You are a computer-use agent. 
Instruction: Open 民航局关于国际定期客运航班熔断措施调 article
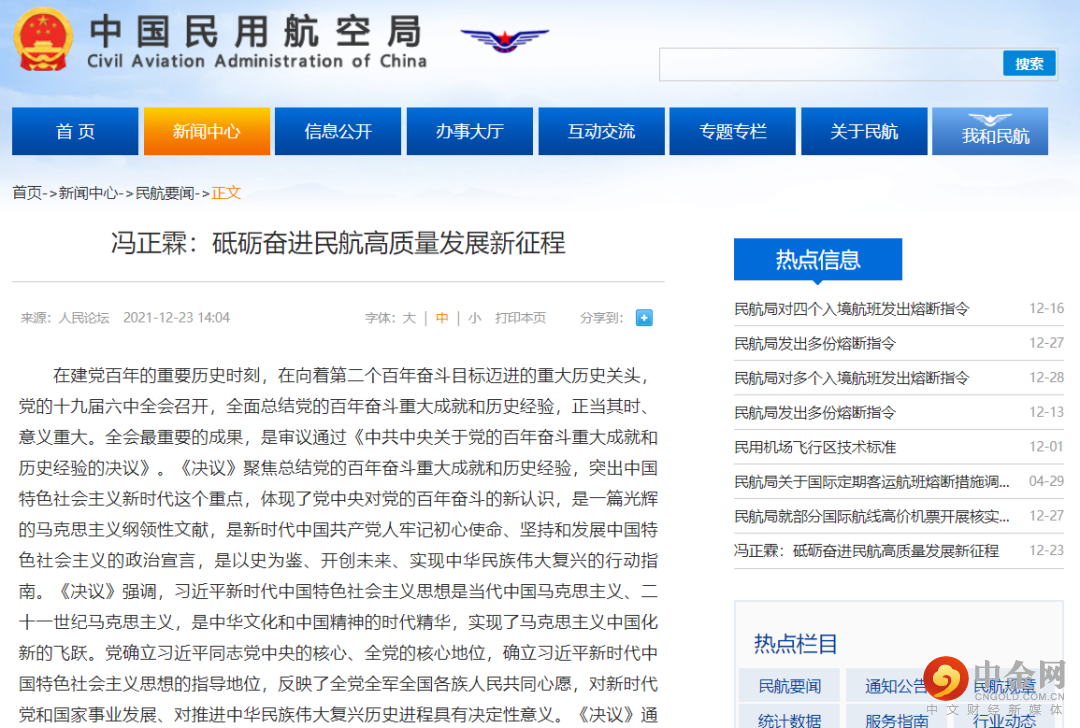pos(872,481)
